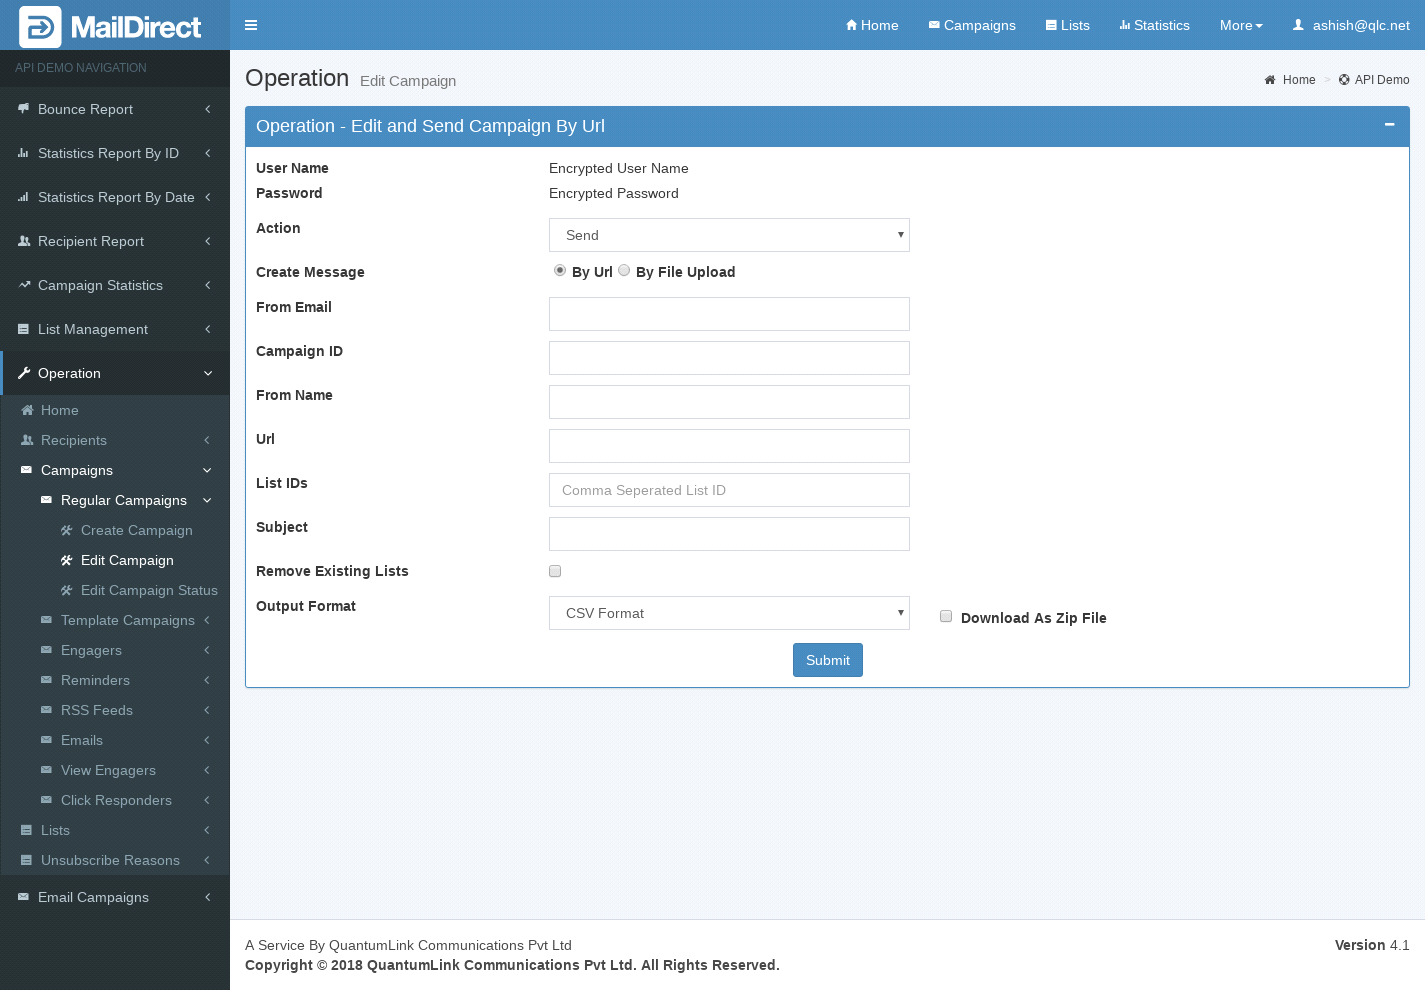Go to Lists in top navigation
Image resolution: width=1425 pixels, height=990 pixels.
click(1067, 25)
